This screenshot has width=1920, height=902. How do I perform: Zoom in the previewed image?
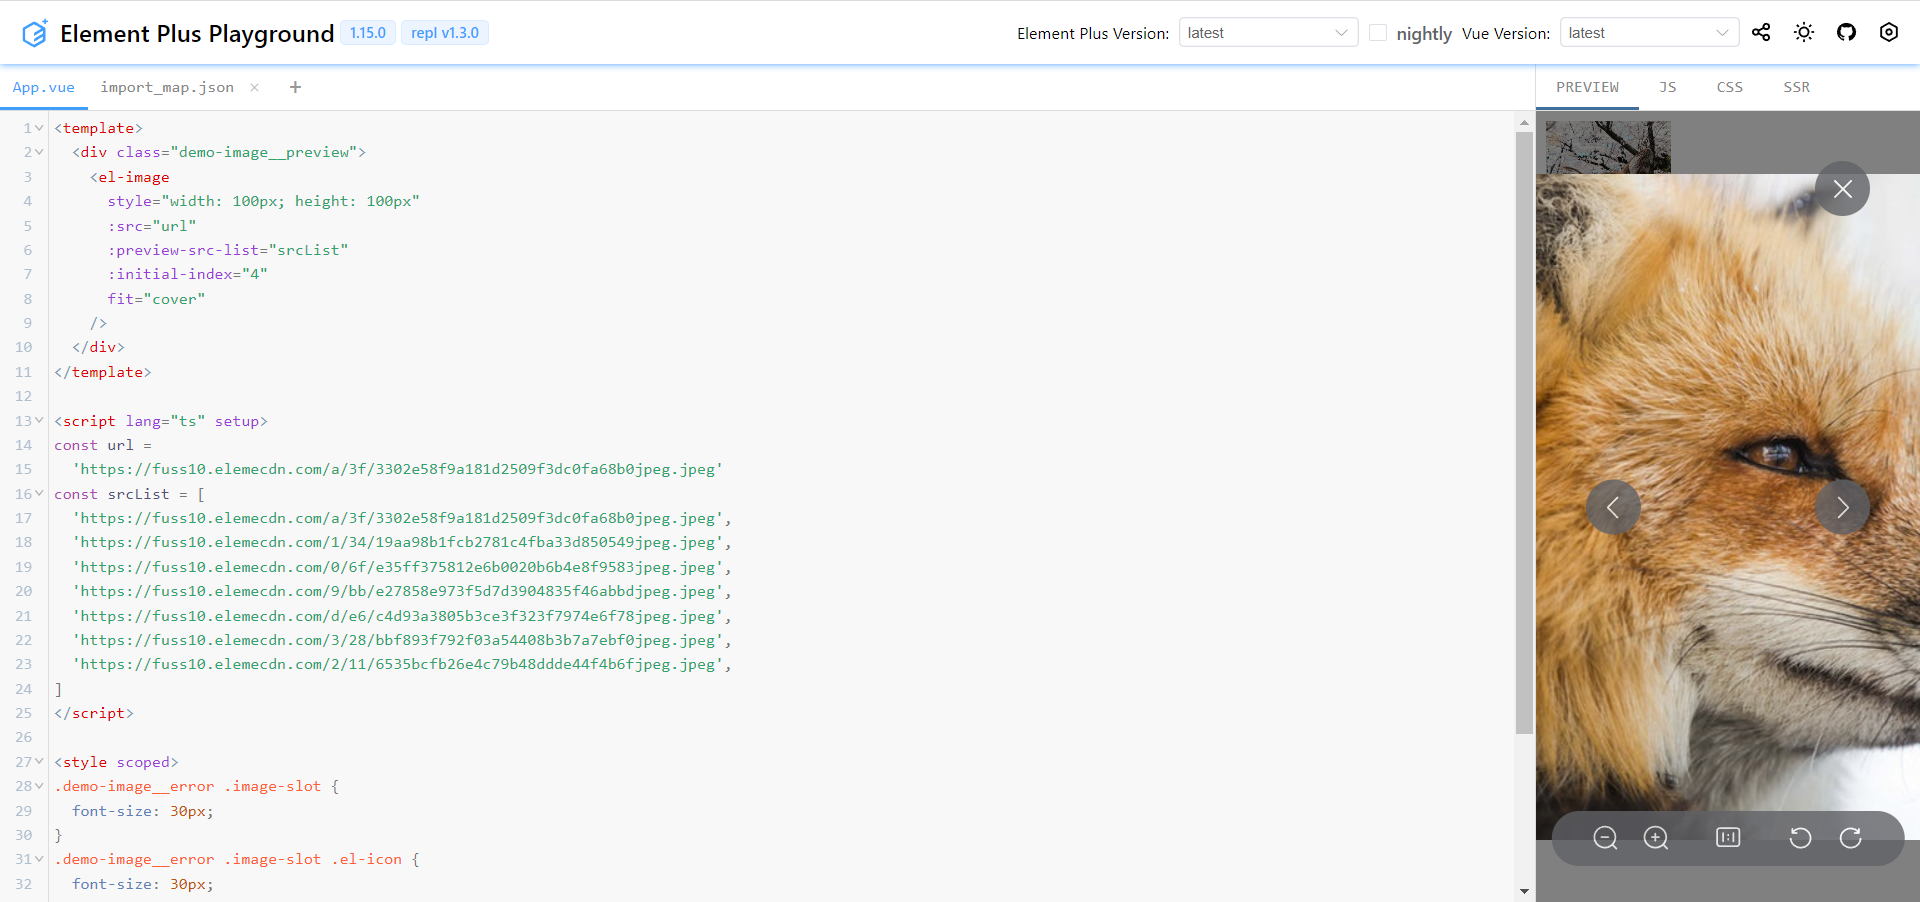(x=1656, y=838)
